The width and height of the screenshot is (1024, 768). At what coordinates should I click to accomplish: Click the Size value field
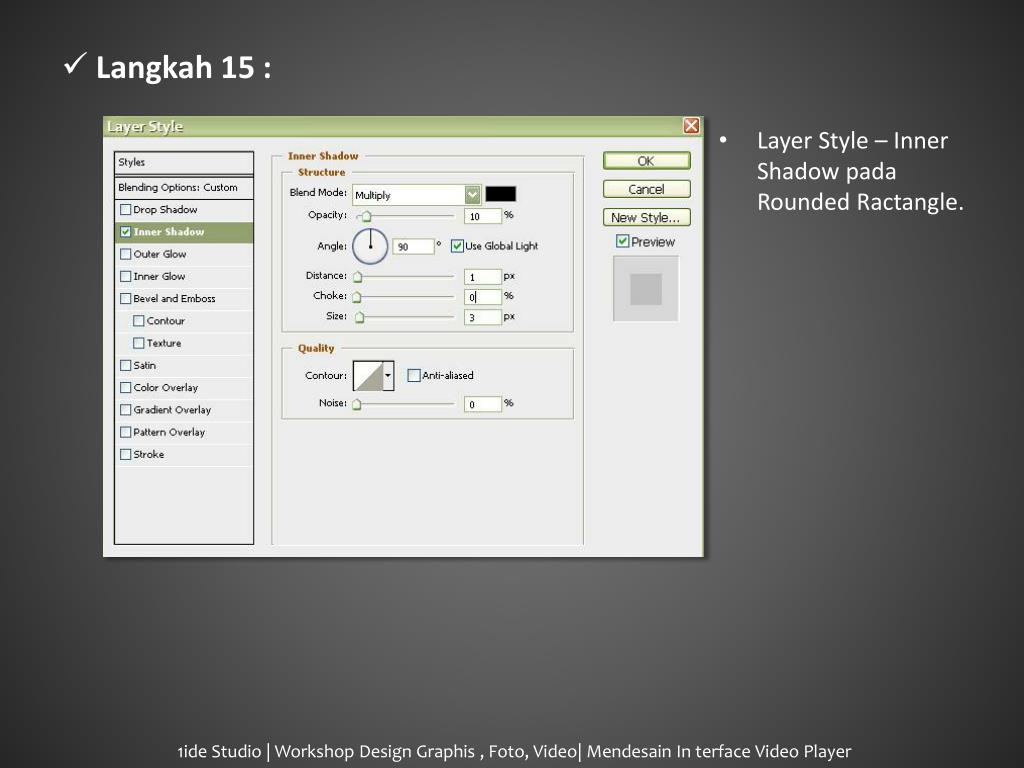coord(483,317)
